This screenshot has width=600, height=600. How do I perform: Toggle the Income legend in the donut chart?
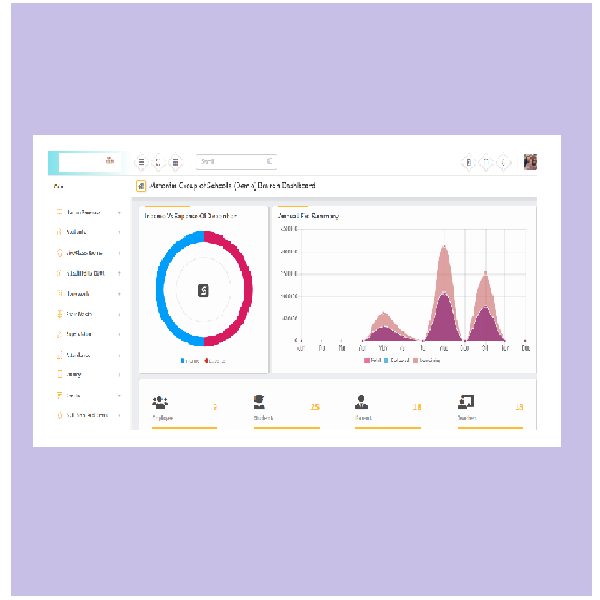coord(189,360)
